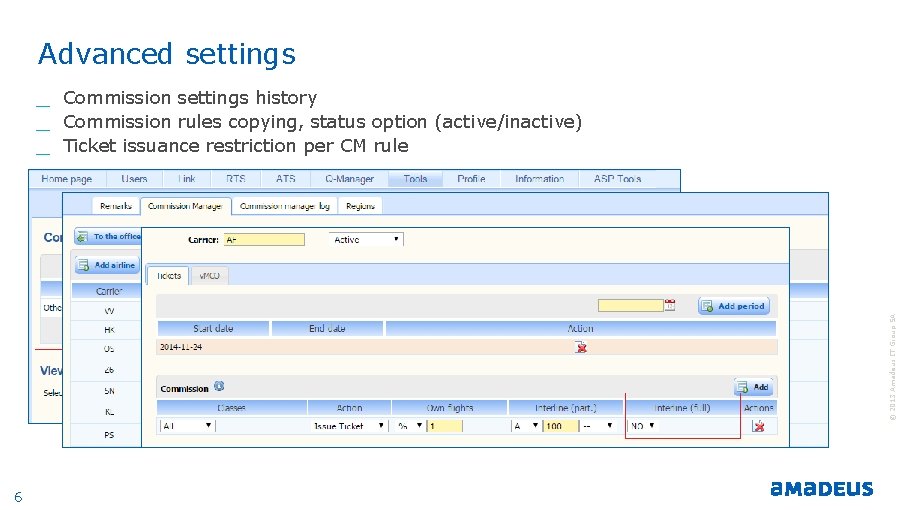Open Q-Manager menu in back window
The image size is (907, 510).
coord(349,179)
